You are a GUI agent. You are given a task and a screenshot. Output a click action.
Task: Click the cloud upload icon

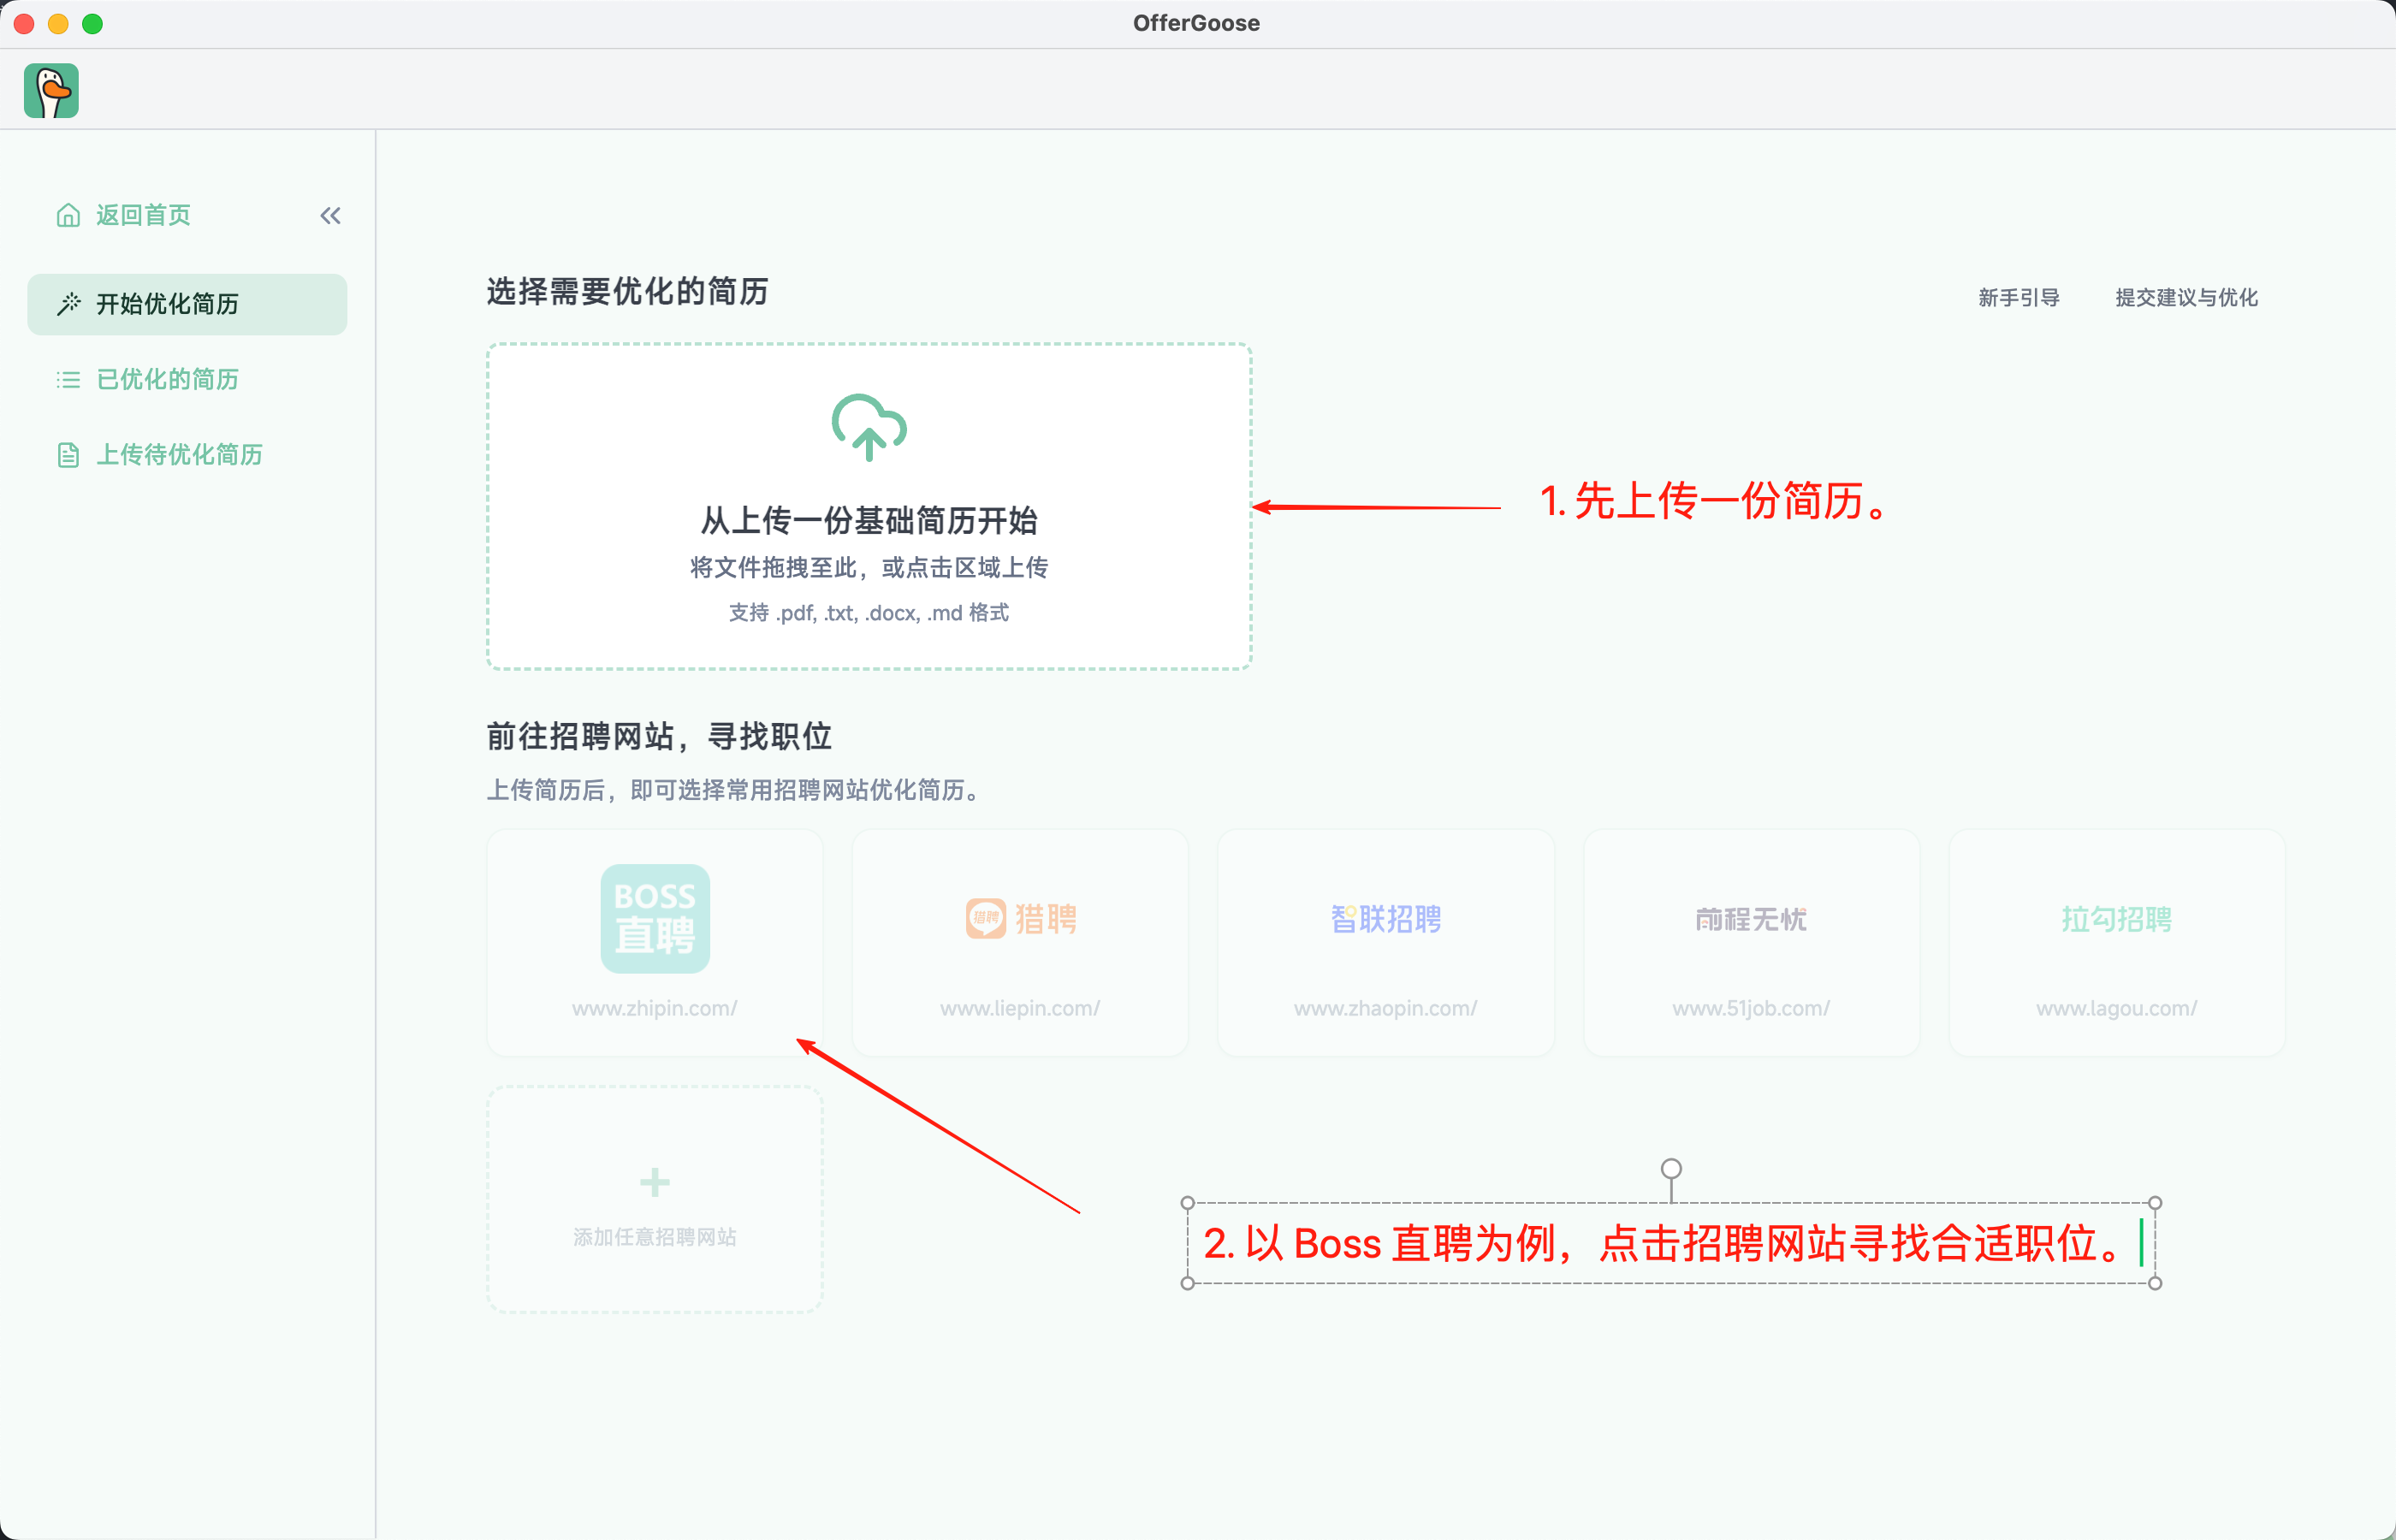pos(868,427)
